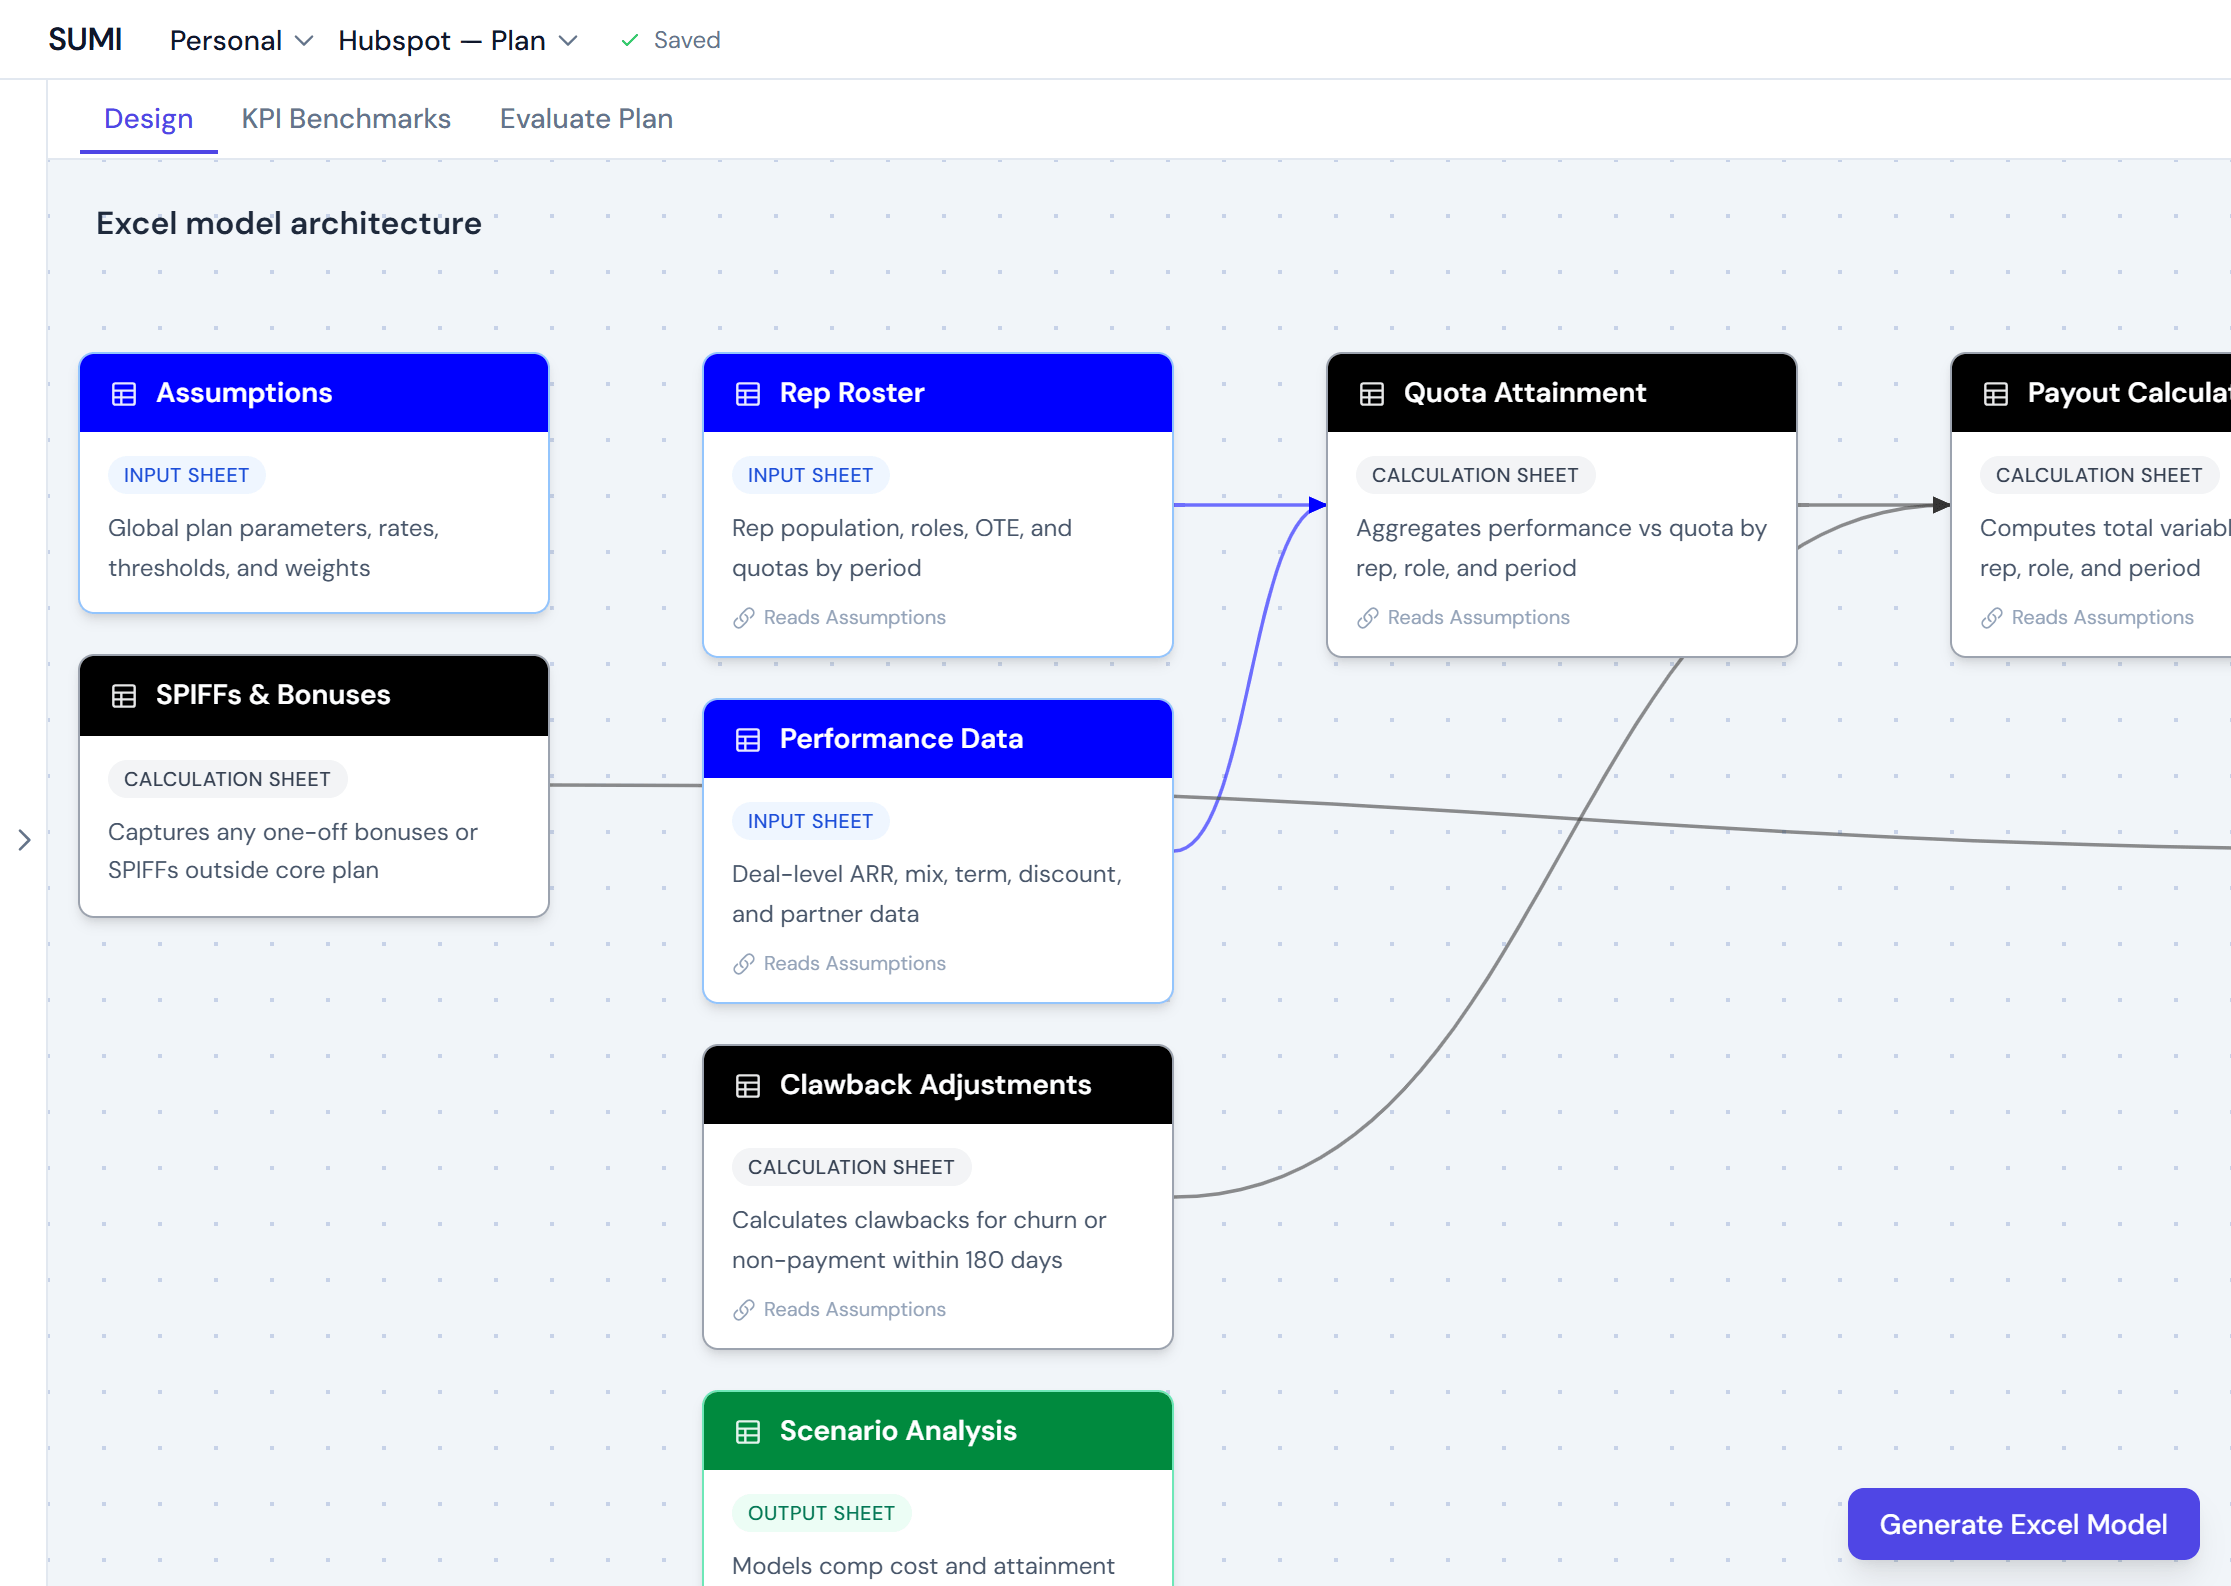
Task: Click the Saved status text
Action: pyautogui.click(x=687, y=40)
